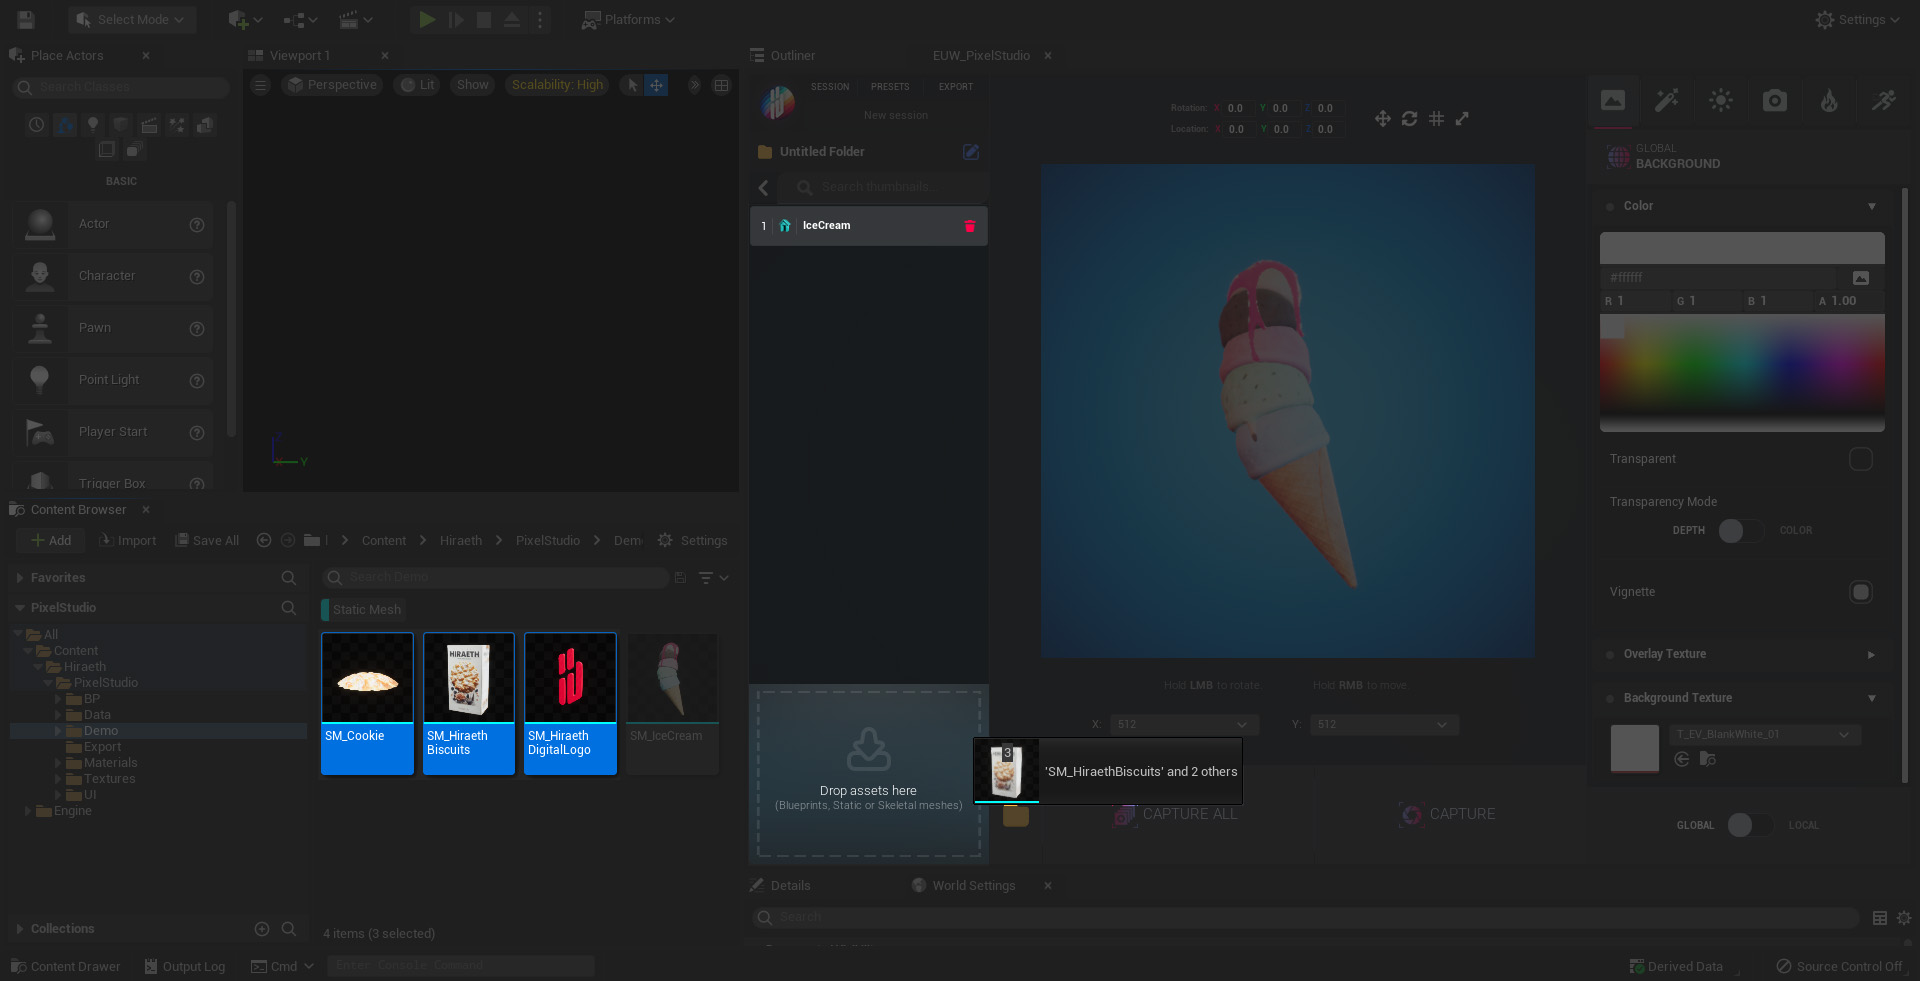Save the current level with floppy icon

point(26,19)
